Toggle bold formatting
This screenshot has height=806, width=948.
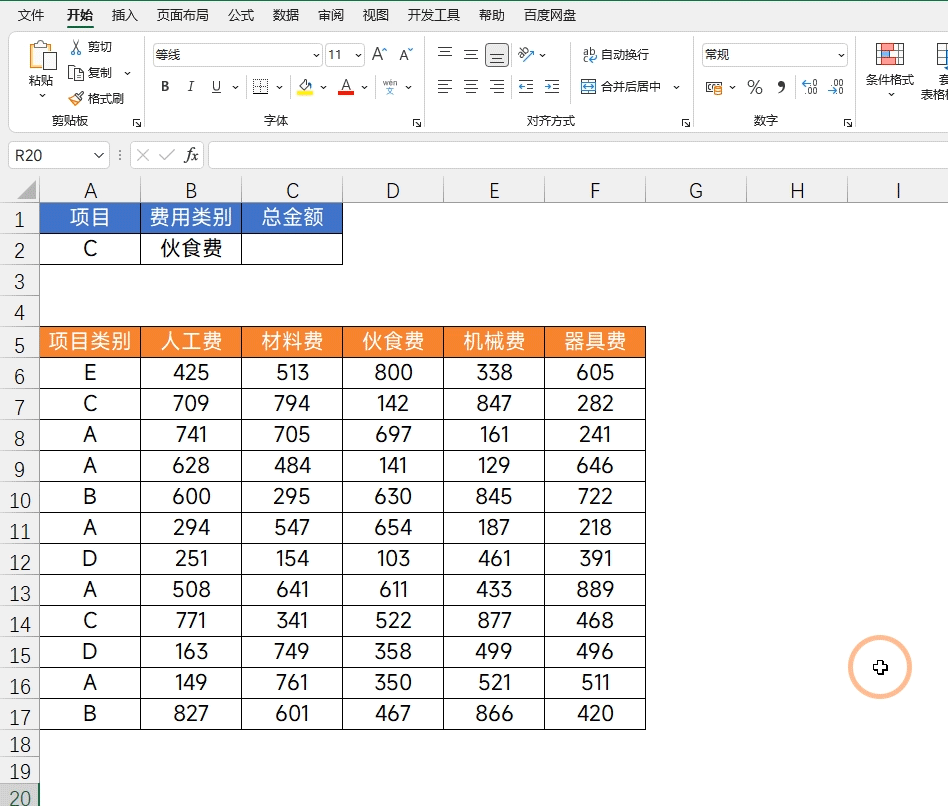(x=165, y=86)
